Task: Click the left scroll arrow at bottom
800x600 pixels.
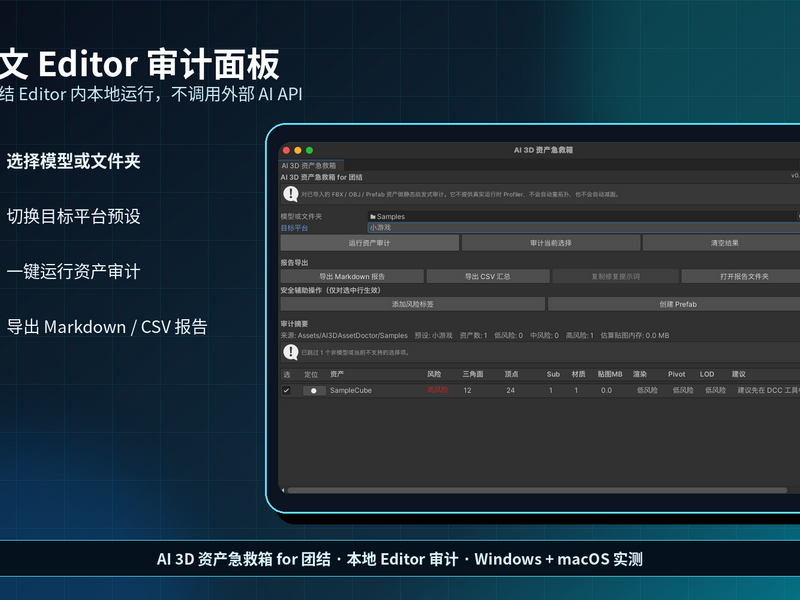Action: tap(283, 490)
